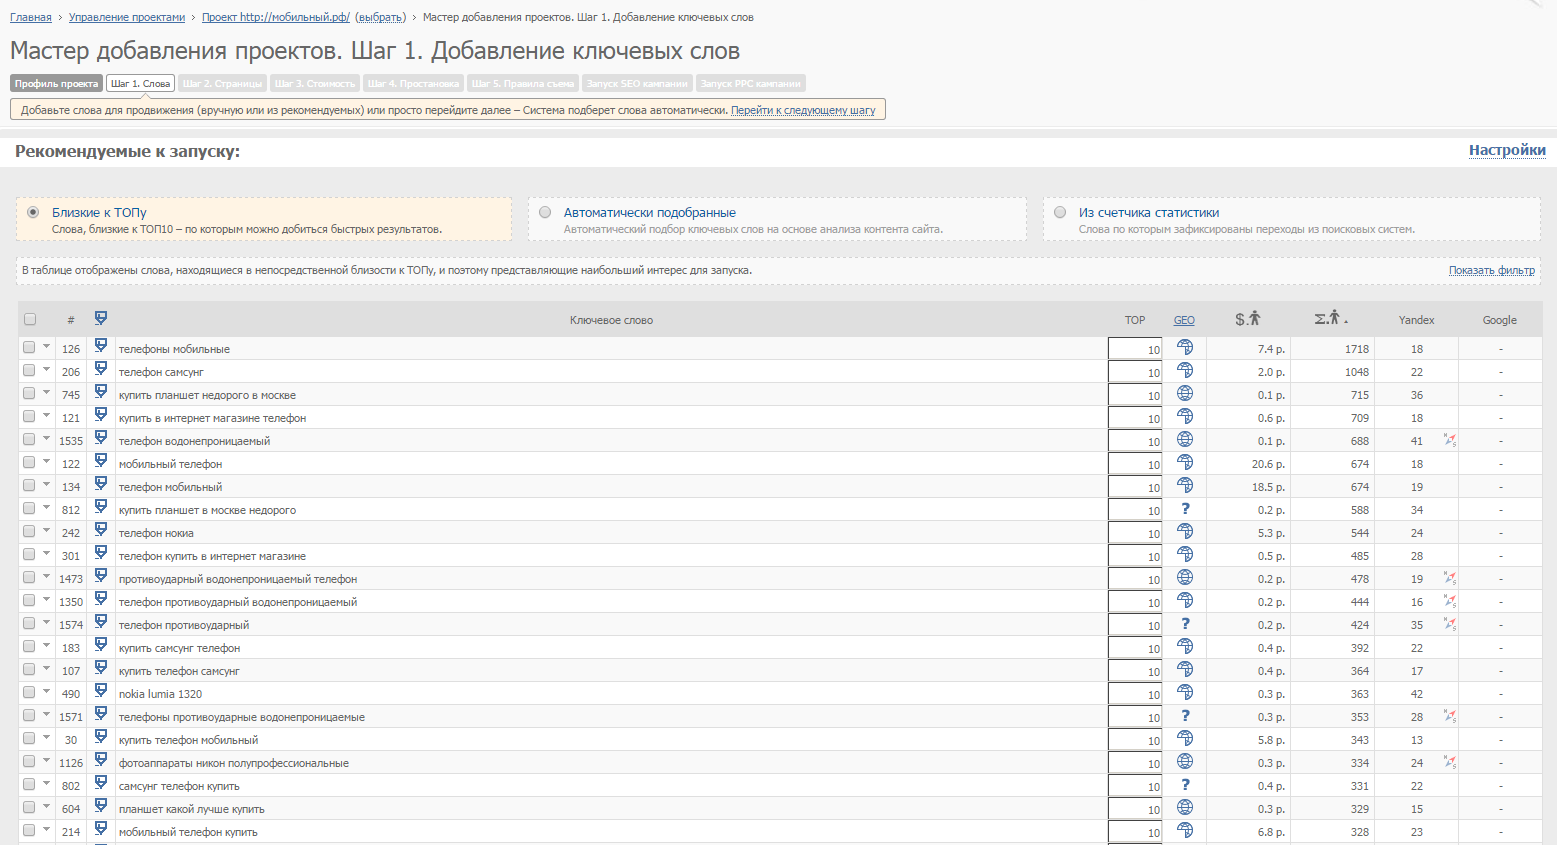Click the "Перейти к следующему шагу" link
This screenshot has width=1557, height=845.
coord(803,110)
